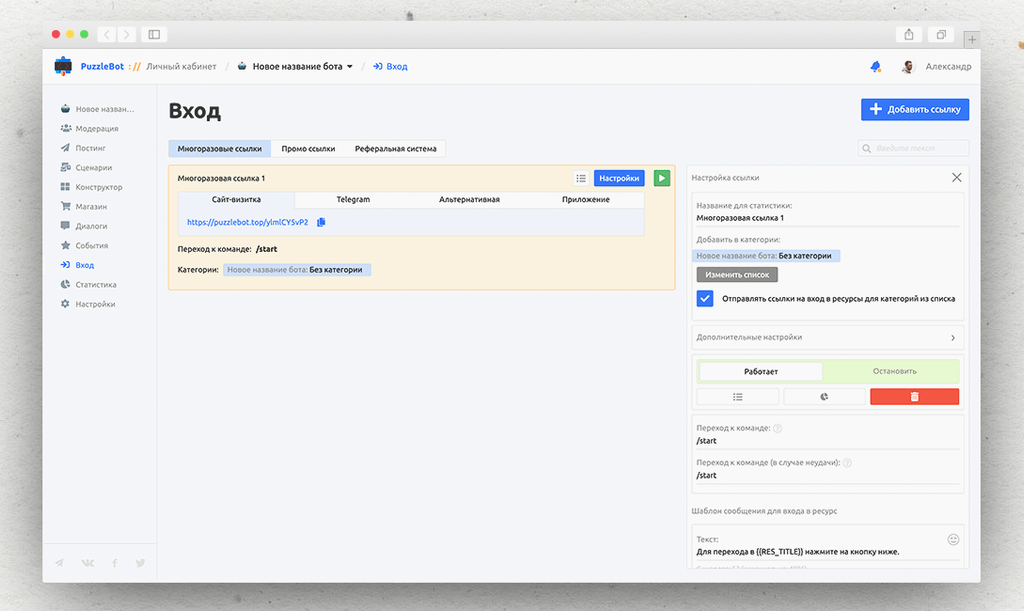Click the statistics pie chart button
Screen dimensions: 1024x611
pyautogui.click(x=824, y=397)
